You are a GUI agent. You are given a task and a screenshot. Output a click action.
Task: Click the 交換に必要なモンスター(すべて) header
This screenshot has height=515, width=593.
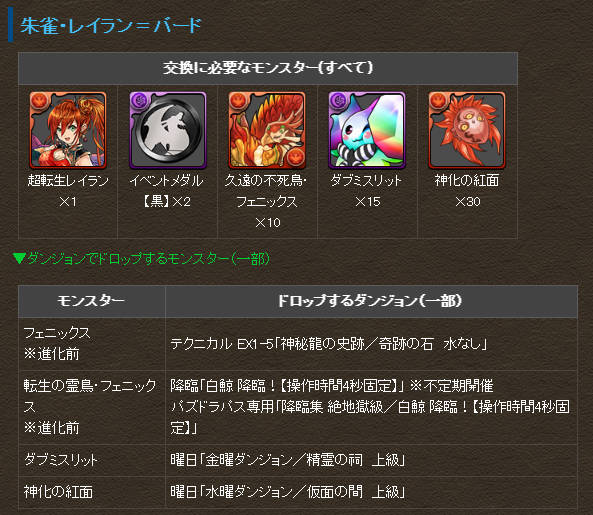[x=268, y=68]
